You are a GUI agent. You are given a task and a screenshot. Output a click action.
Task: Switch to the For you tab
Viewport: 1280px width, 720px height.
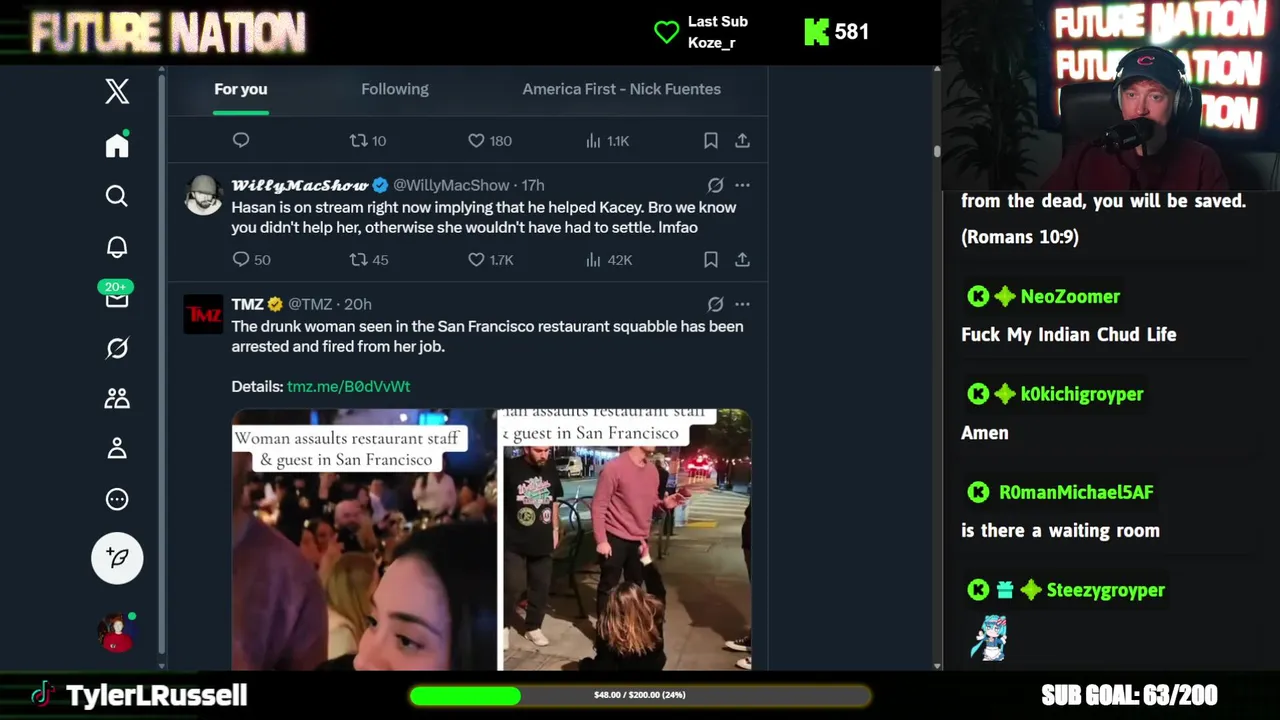tap(241, 89)
